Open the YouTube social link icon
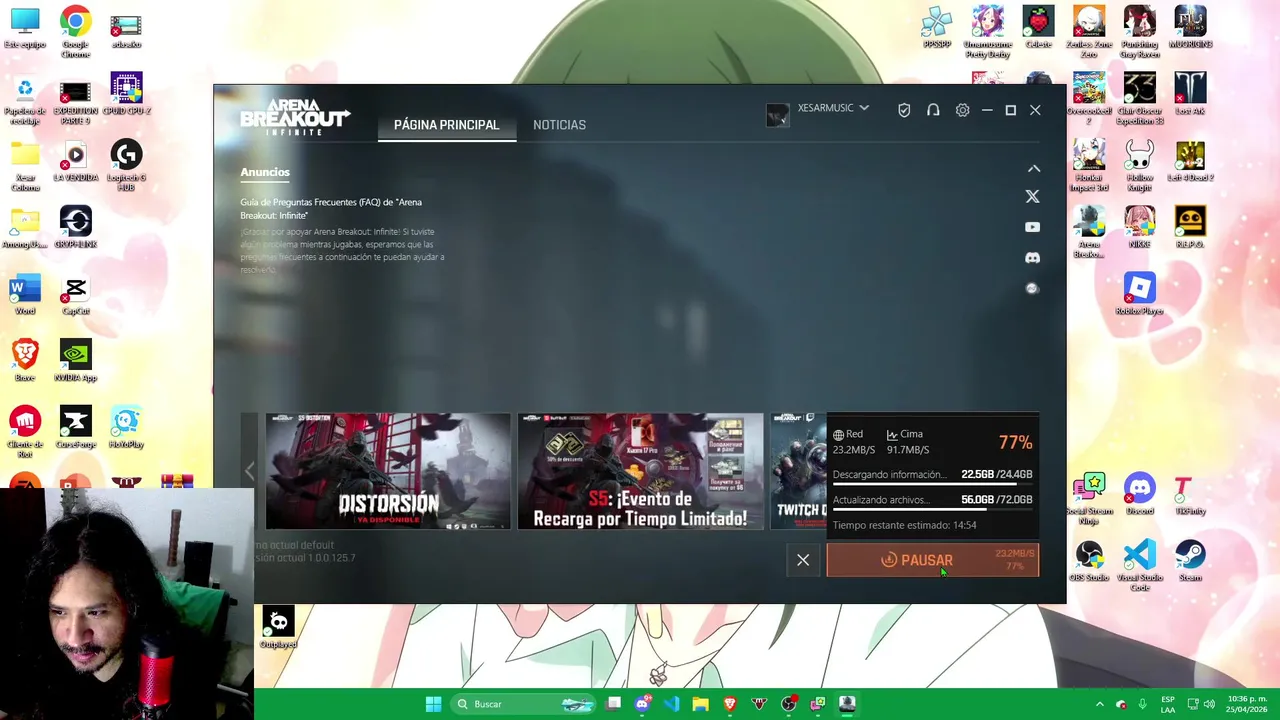Screen dimensions: 1280x720 pos(1032,227)
